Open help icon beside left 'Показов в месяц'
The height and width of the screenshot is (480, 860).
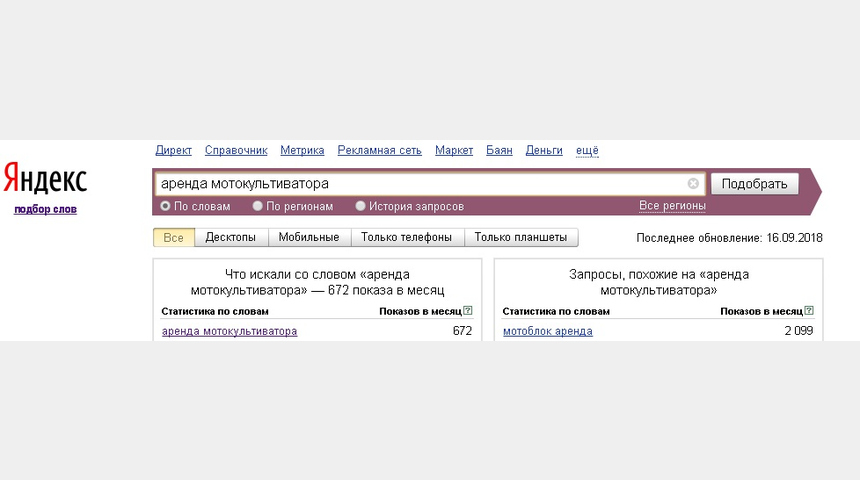pyautogui.click(x=468, y=310)
